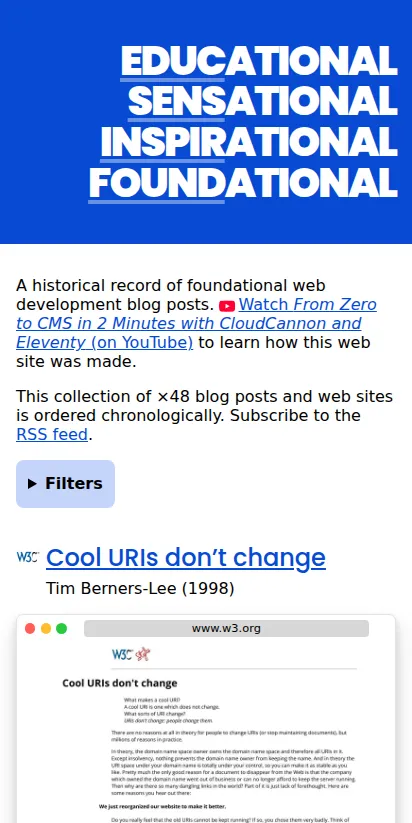The image size is (412, 823).
Task: Click the pink star icon beside the preview W3C logo
Action: (x=143, y=655)
